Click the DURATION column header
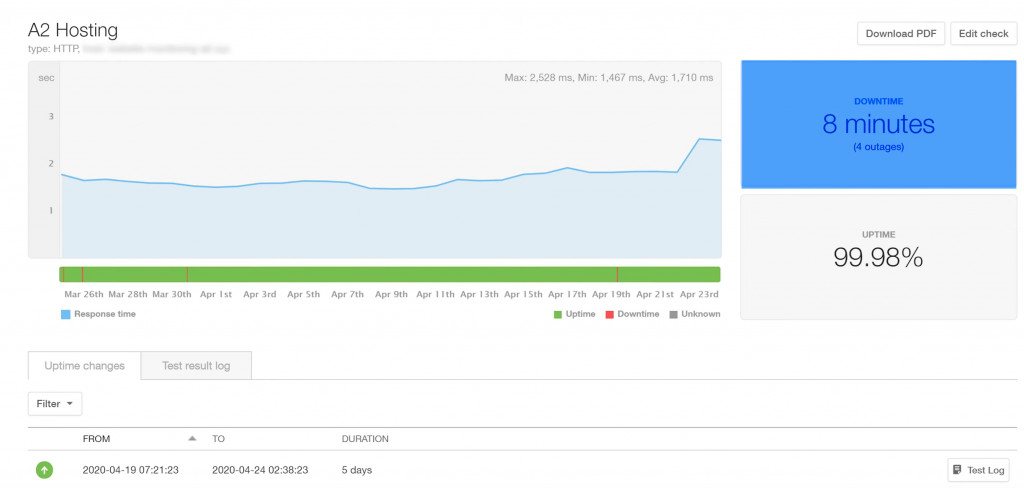 tap(365, 438)
